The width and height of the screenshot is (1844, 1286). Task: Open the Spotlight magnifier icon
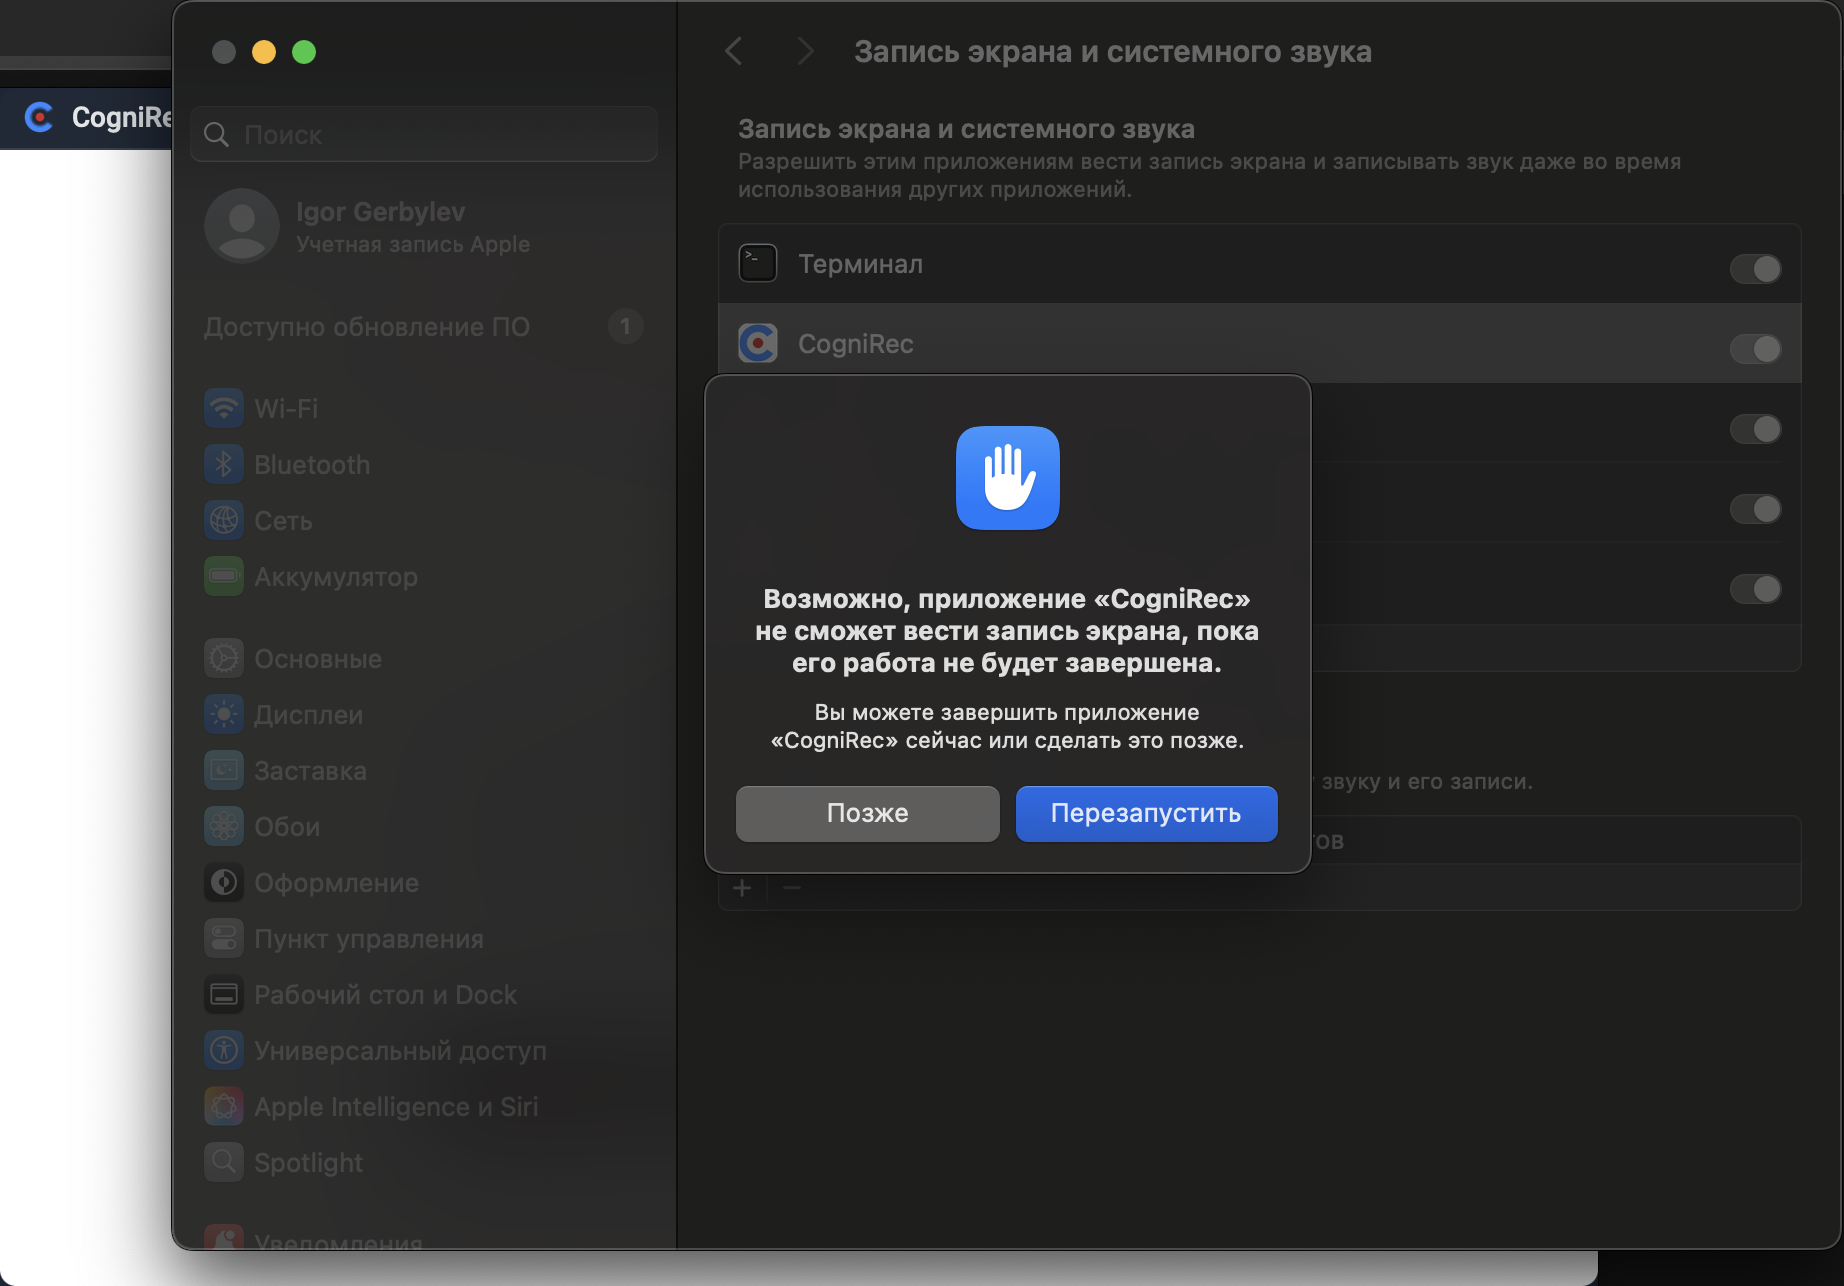pyautogui.click(x=224, y=1162)
